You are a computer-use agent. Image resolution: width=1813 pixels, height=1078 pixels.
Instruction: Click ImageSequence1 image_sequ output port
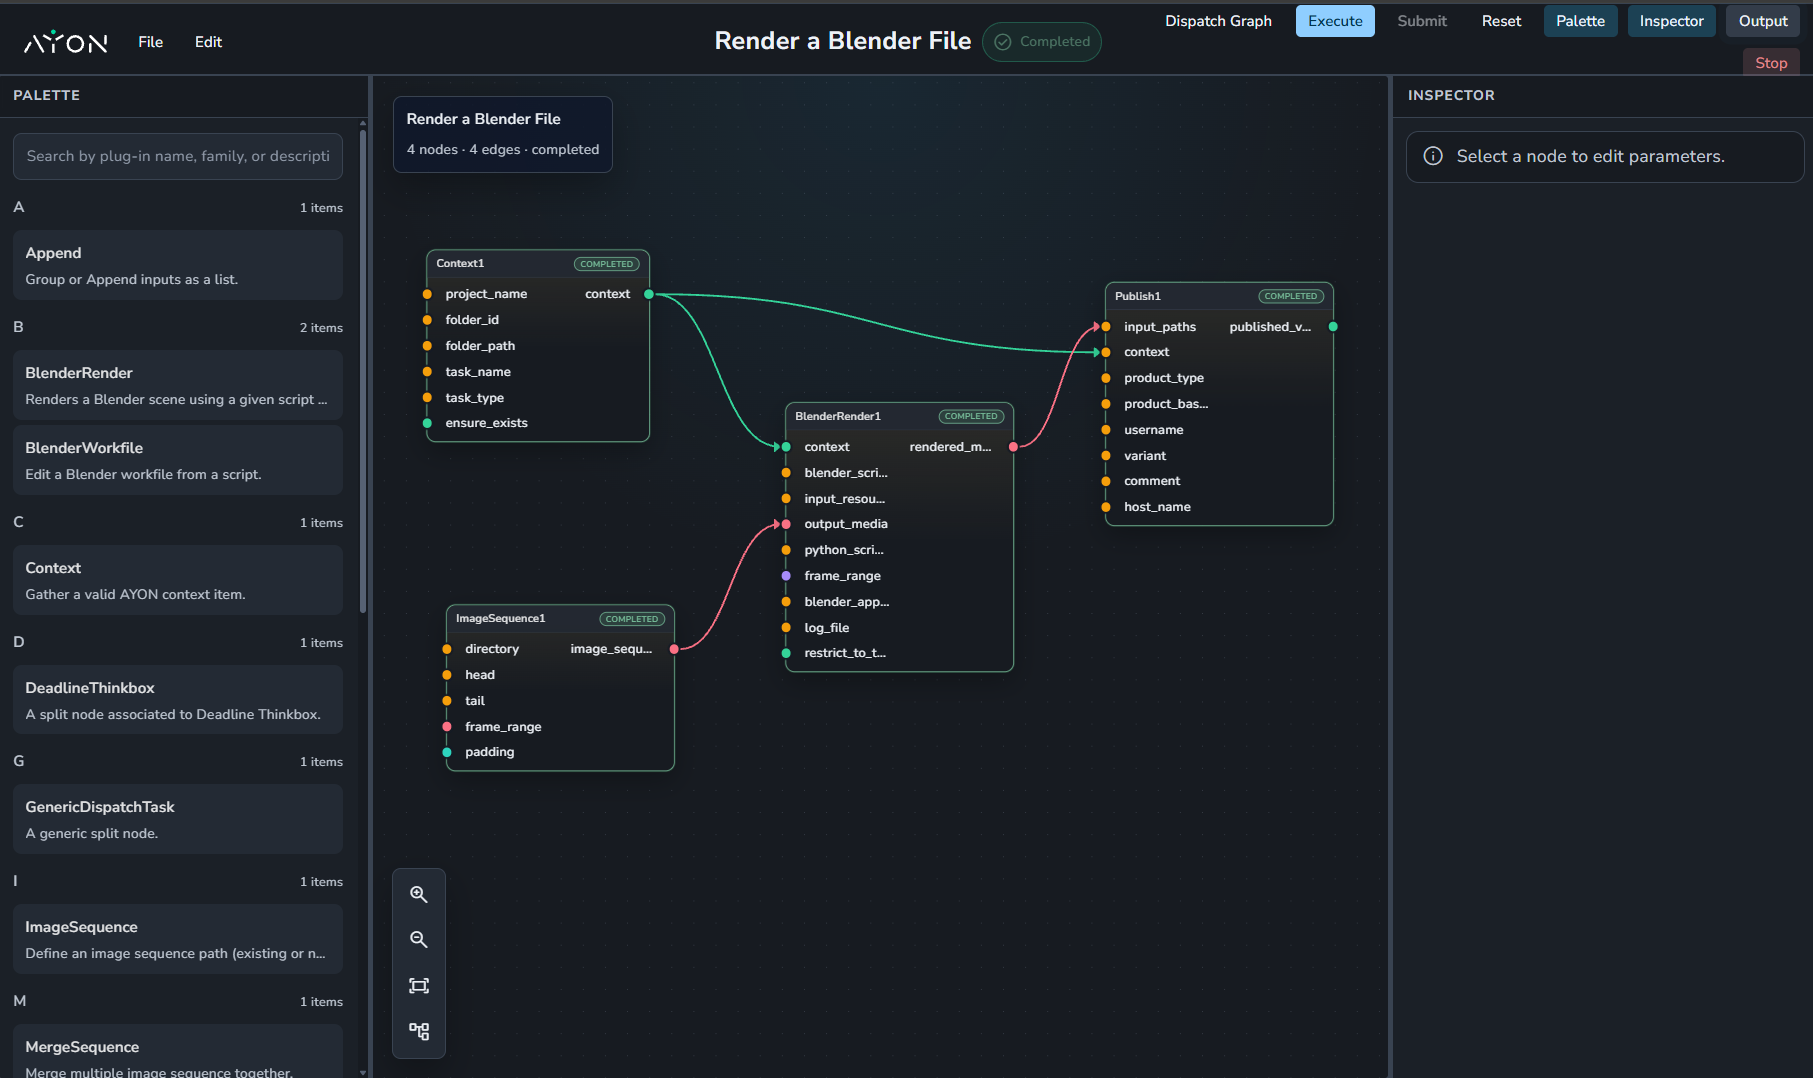[674, 649]
